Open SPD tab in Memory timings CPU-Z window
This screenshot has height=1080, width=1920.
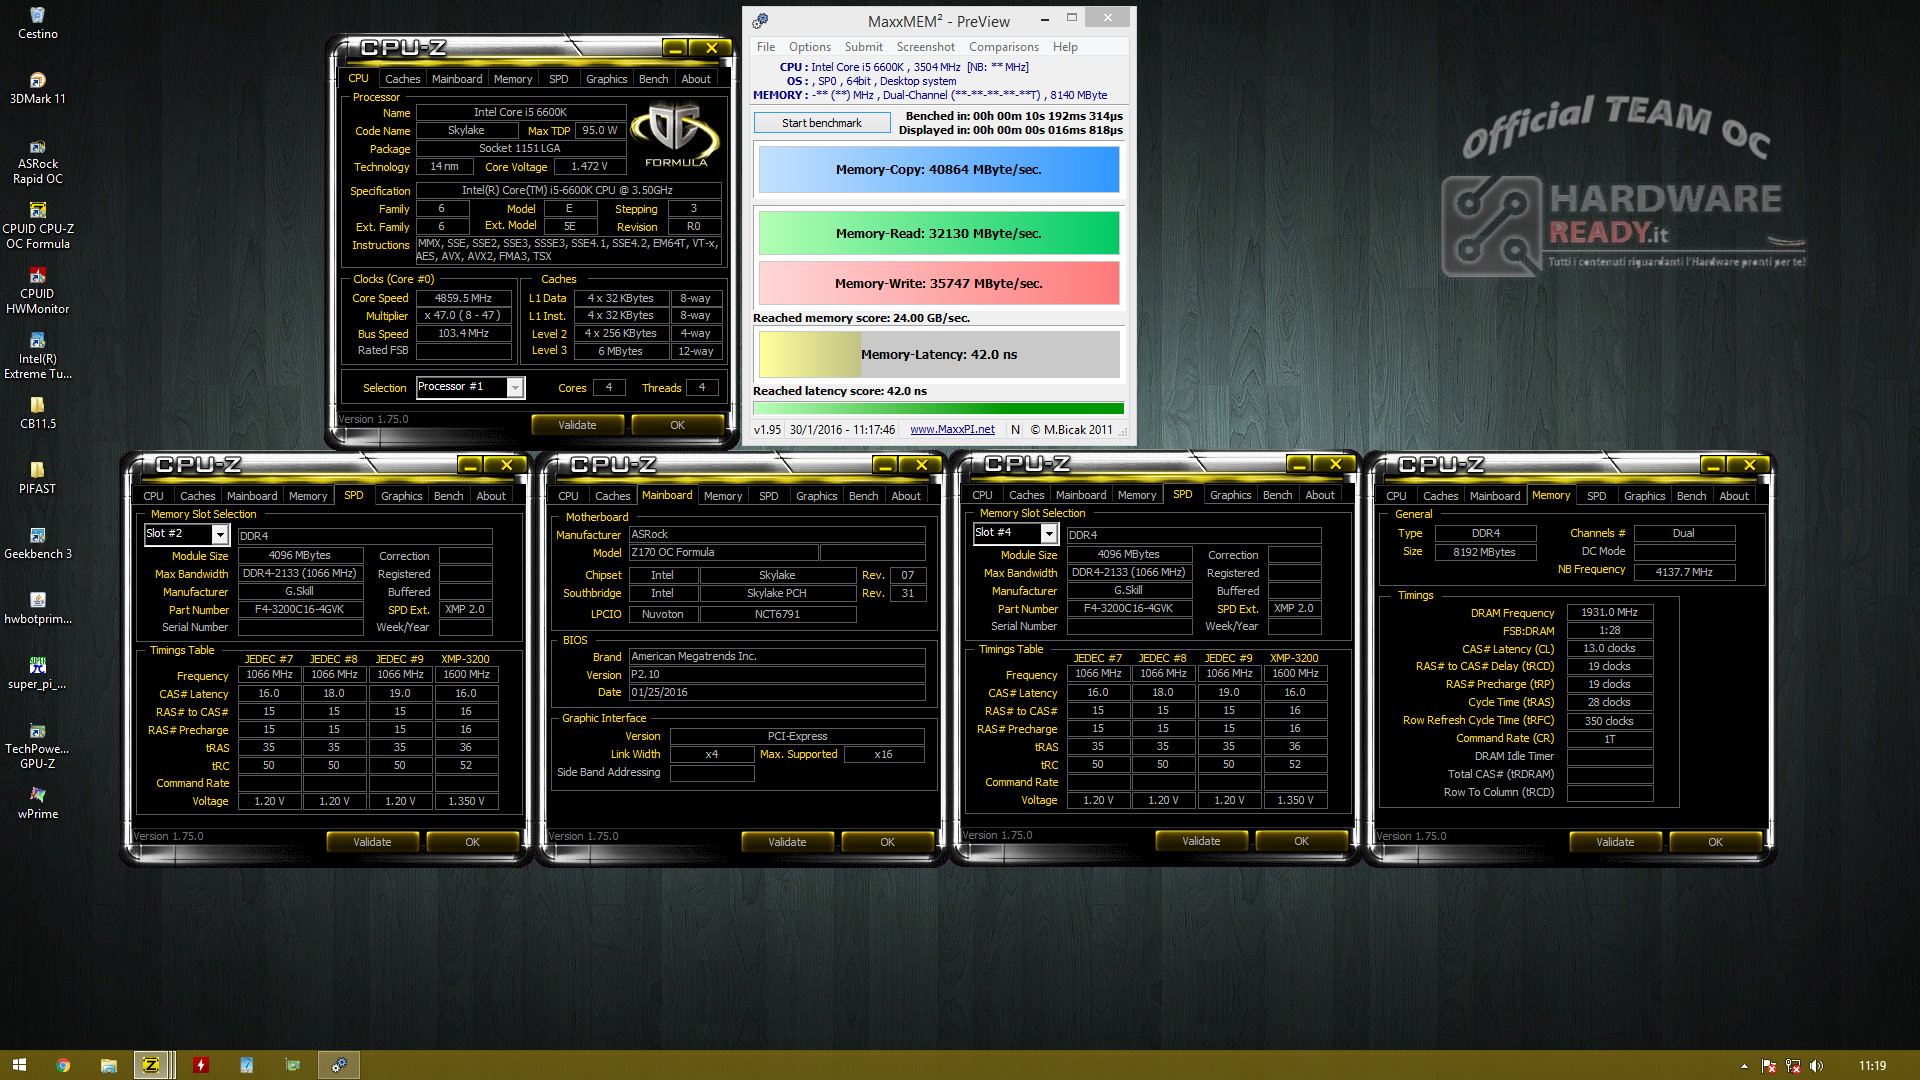click(1596, 496)
